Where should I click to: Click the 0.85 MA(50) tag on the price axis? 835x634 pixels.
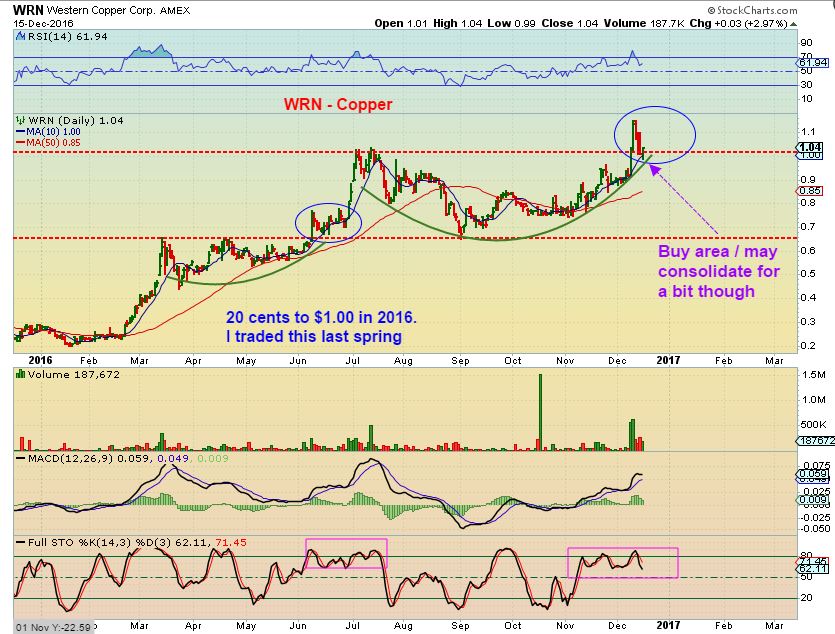[810, 191]
